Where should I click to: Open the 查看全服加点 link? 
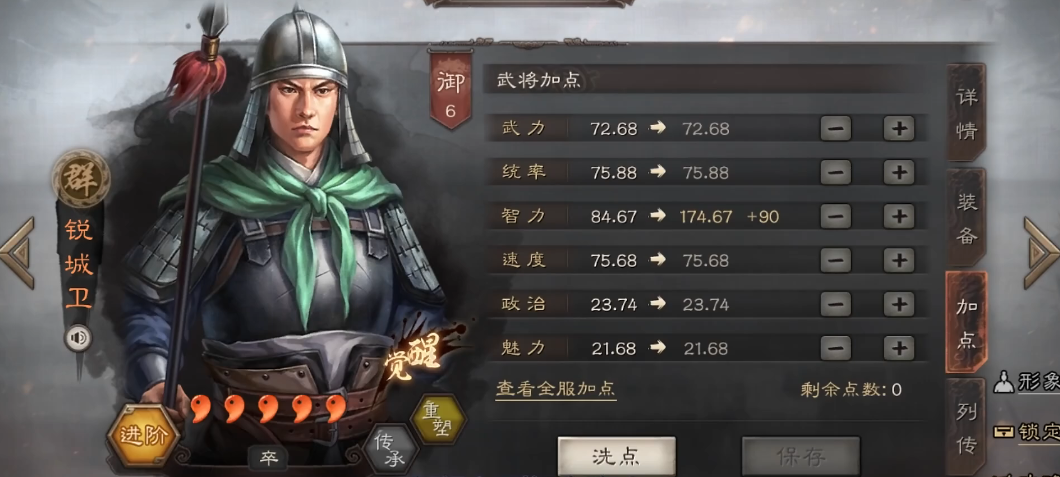point(556,388)
